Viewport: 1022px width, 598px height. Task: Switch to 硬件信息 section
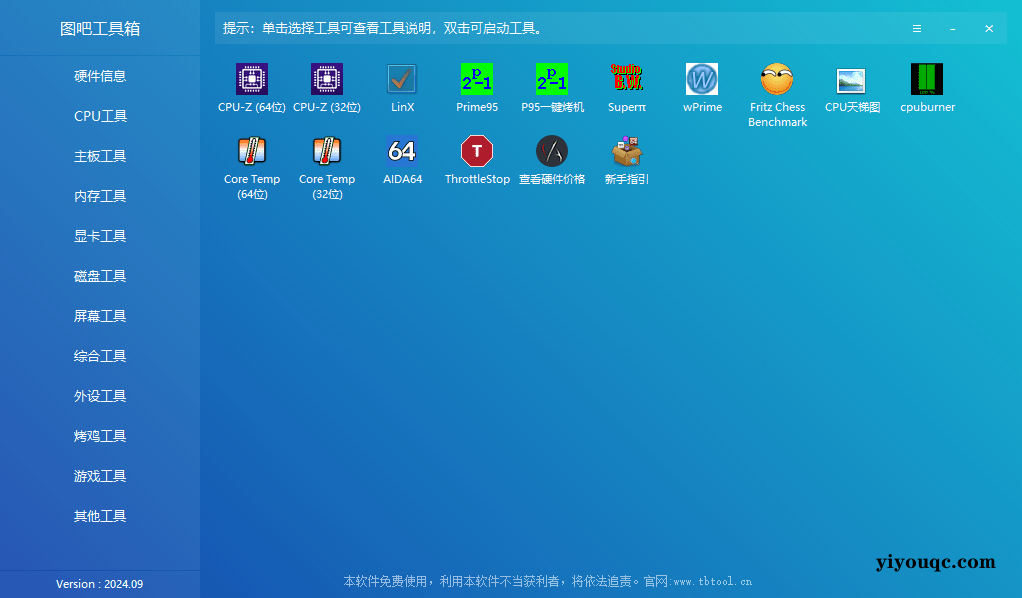[x=100, y=76]
